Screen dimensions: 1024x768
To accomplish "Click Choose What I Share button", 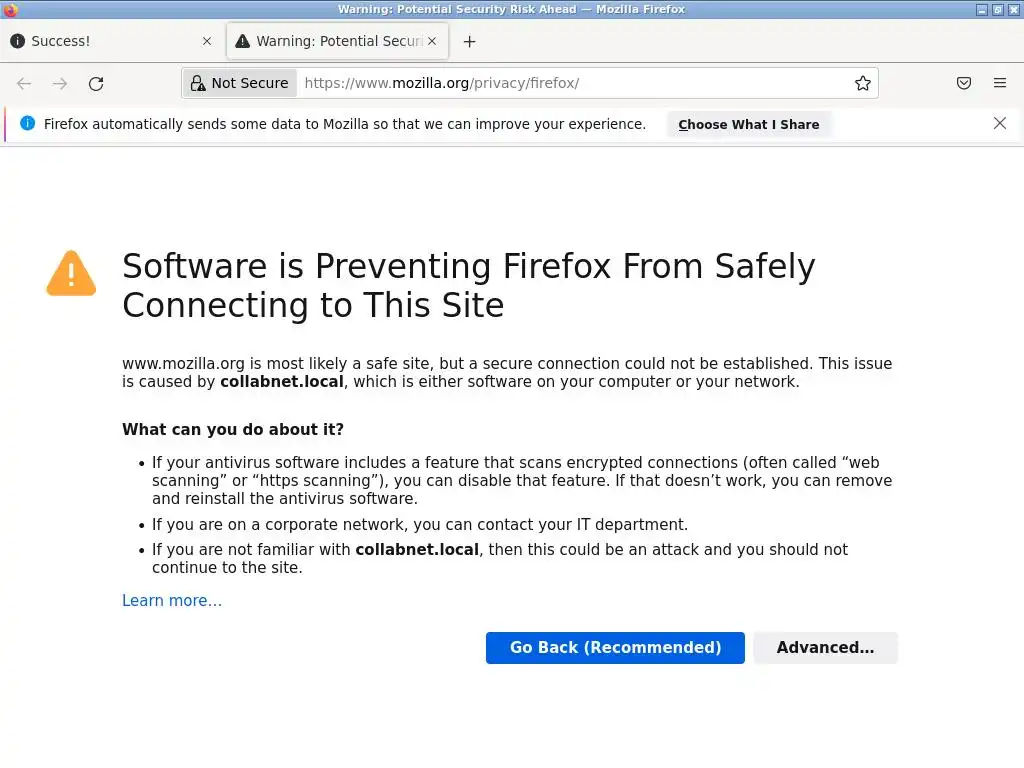I will (748, 125).
